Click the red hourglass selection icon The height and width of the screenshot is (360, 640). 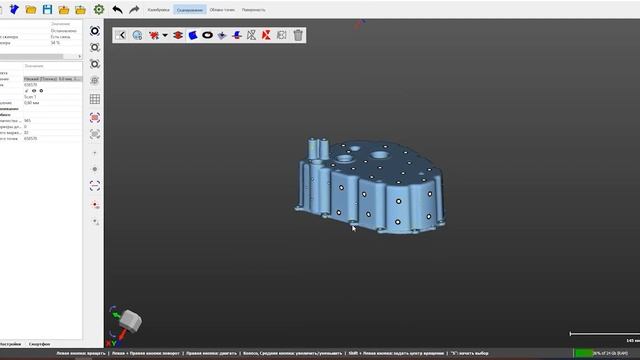tap(266, 35)
